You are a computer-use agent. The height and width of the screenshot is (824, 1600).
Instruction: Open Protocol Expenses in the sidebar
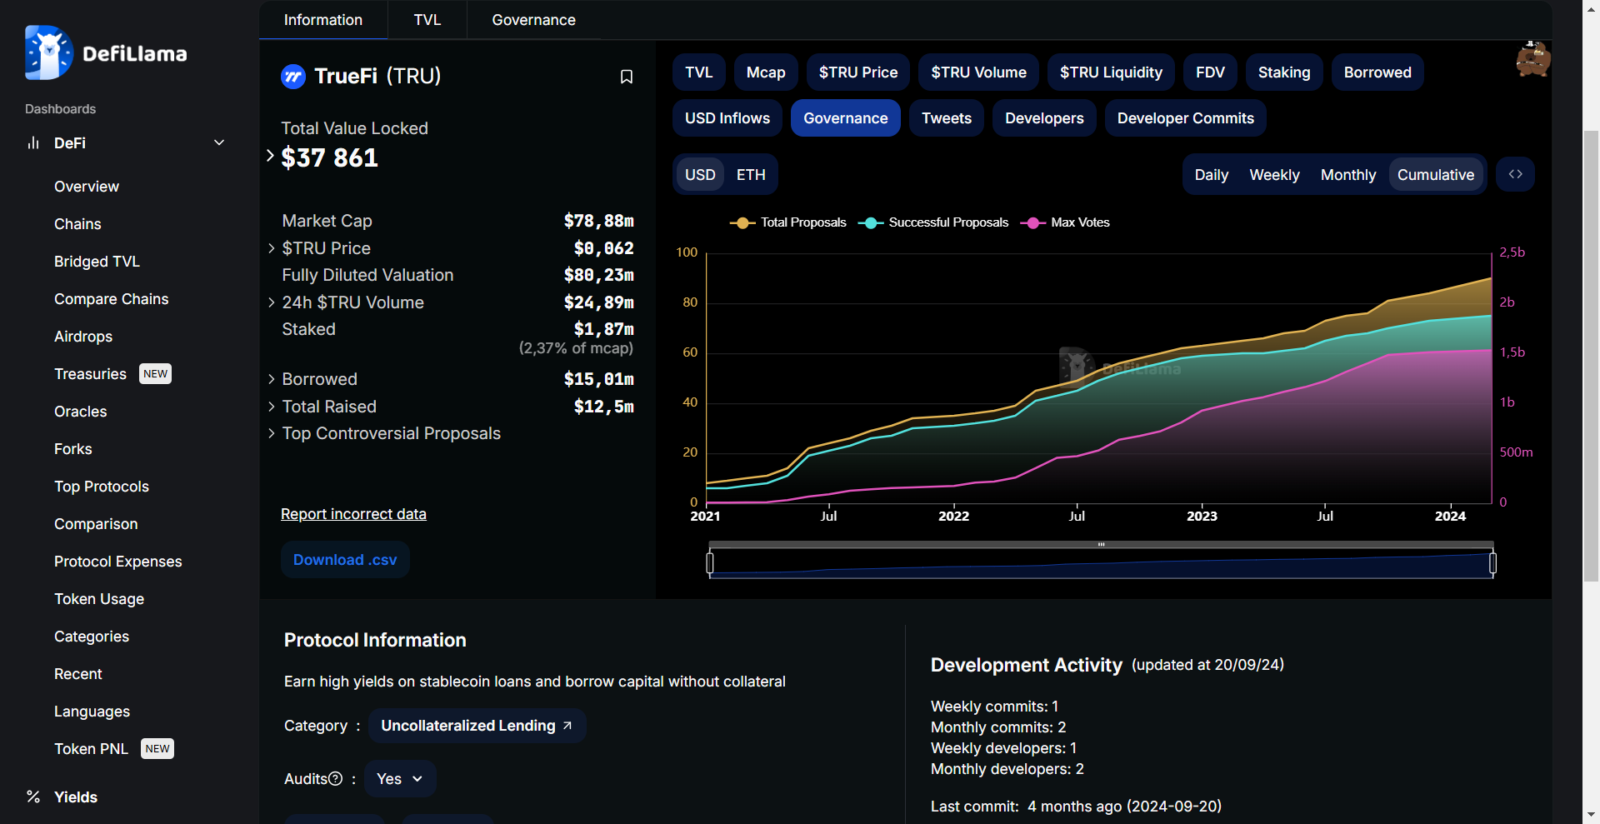[118, 562]
